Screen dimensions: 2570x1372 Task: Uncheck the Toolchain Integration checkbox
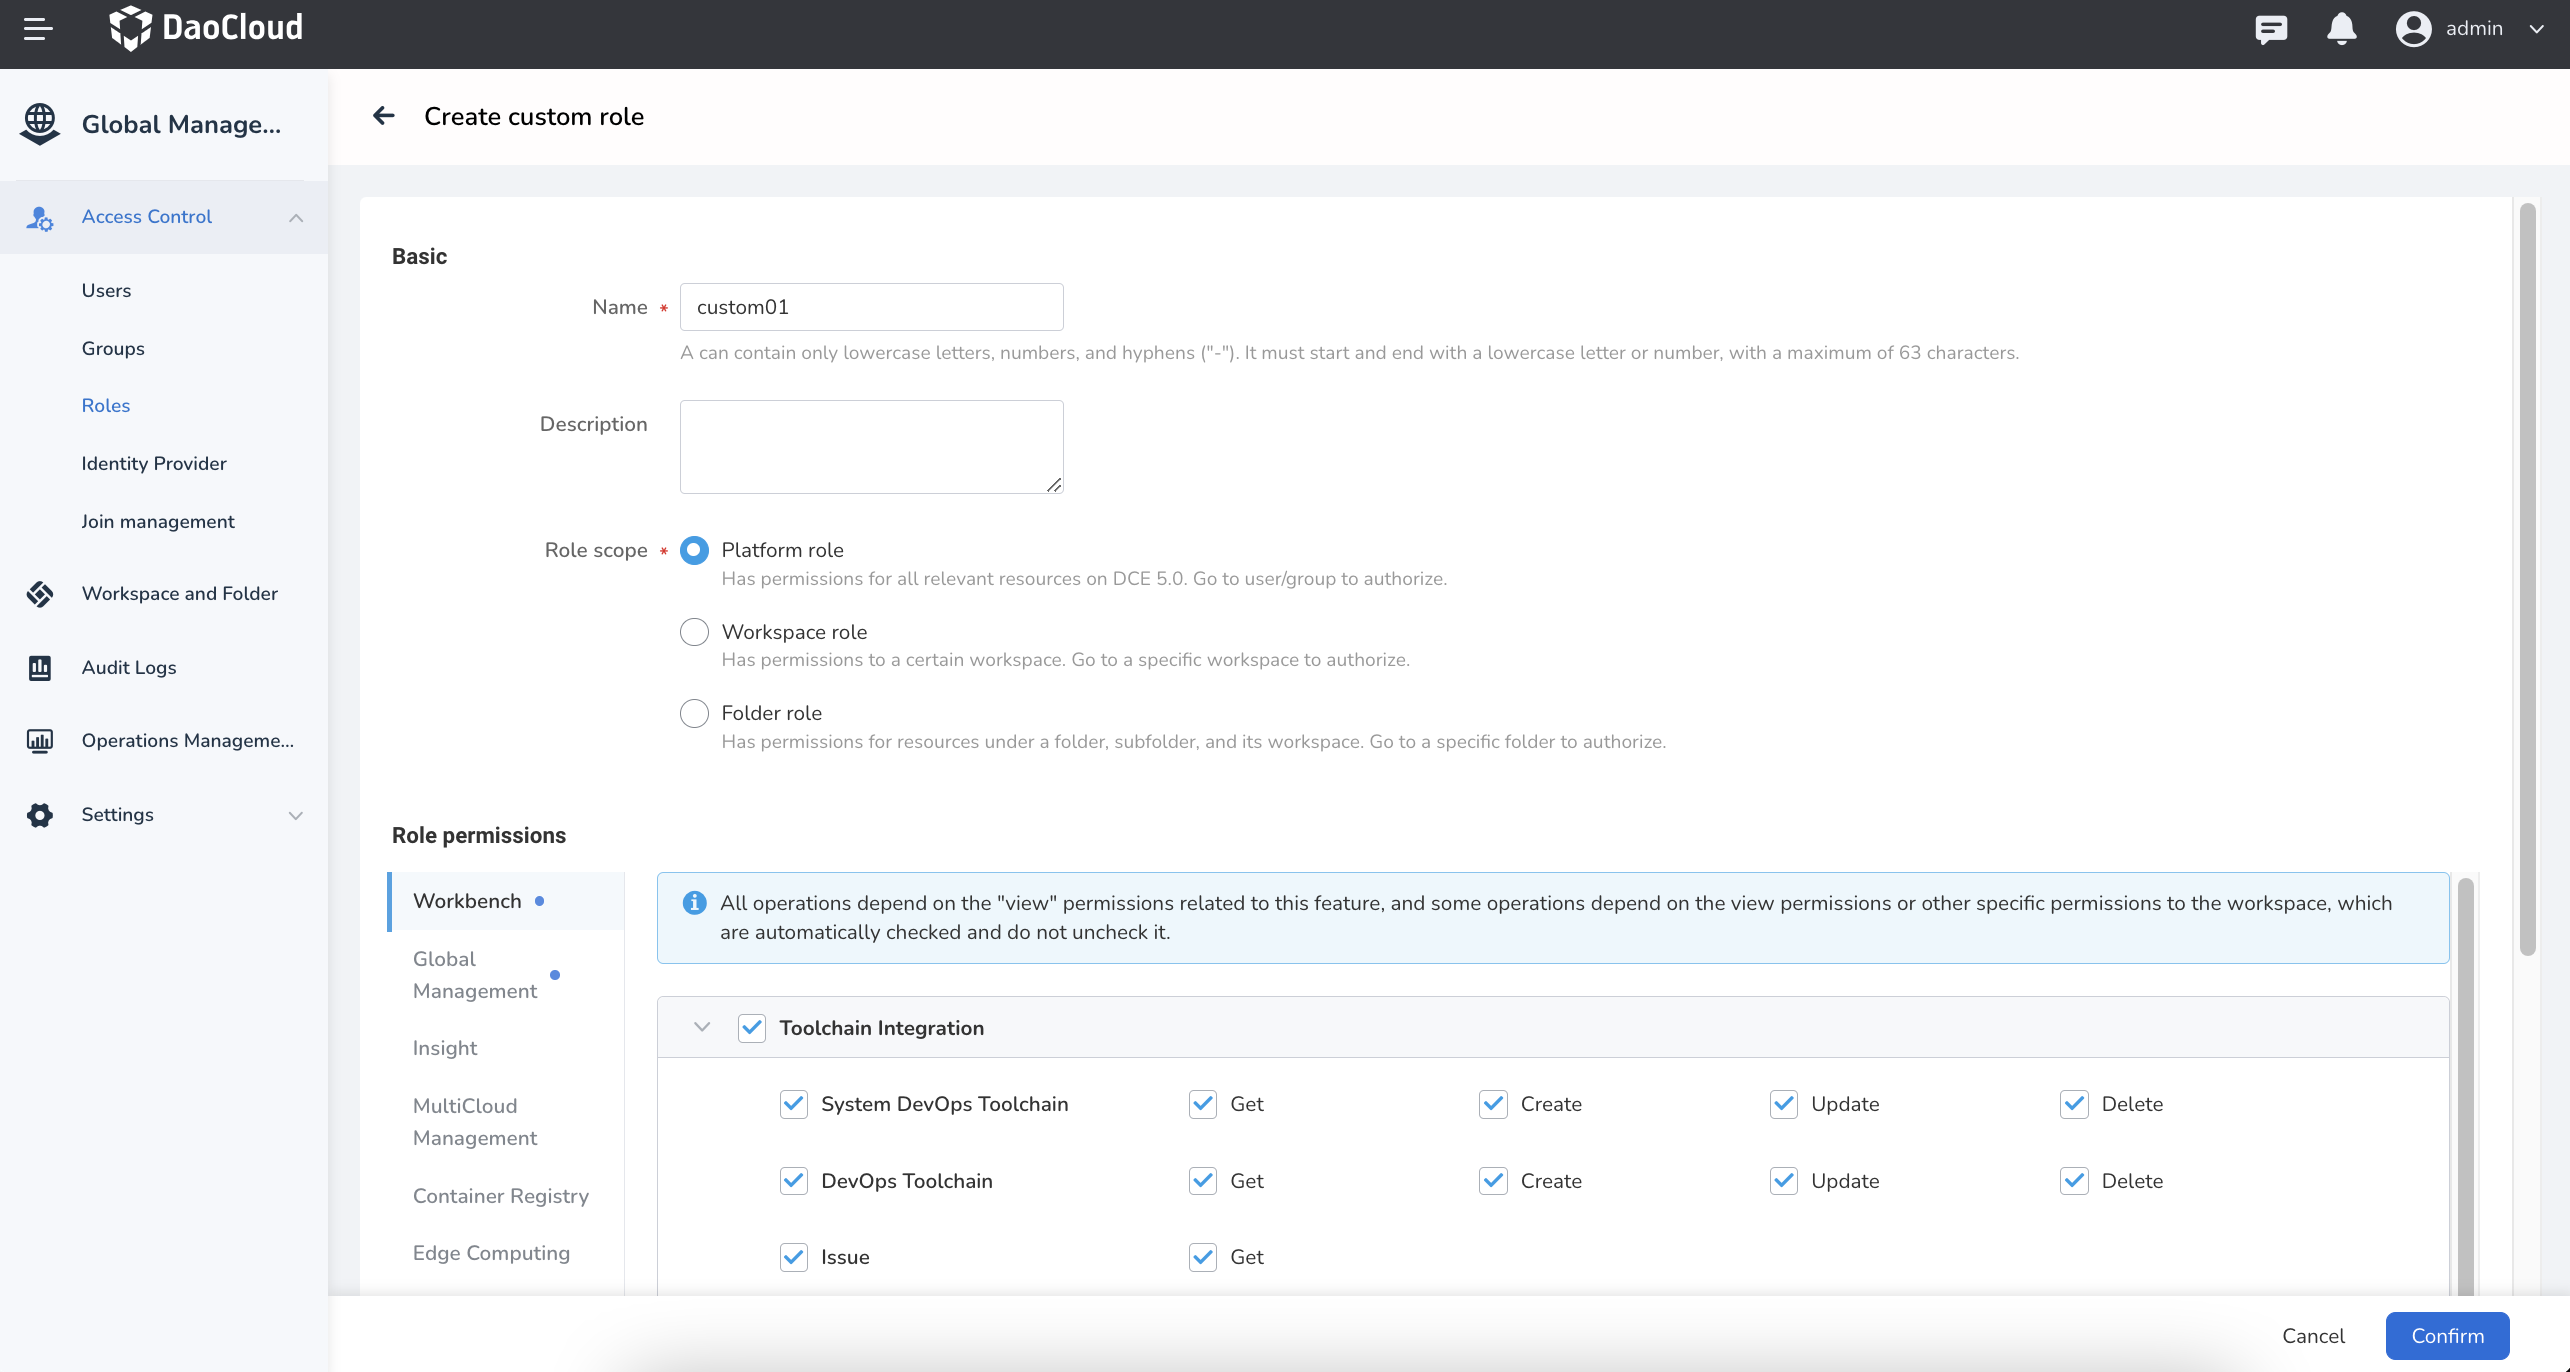[752, 1028]
